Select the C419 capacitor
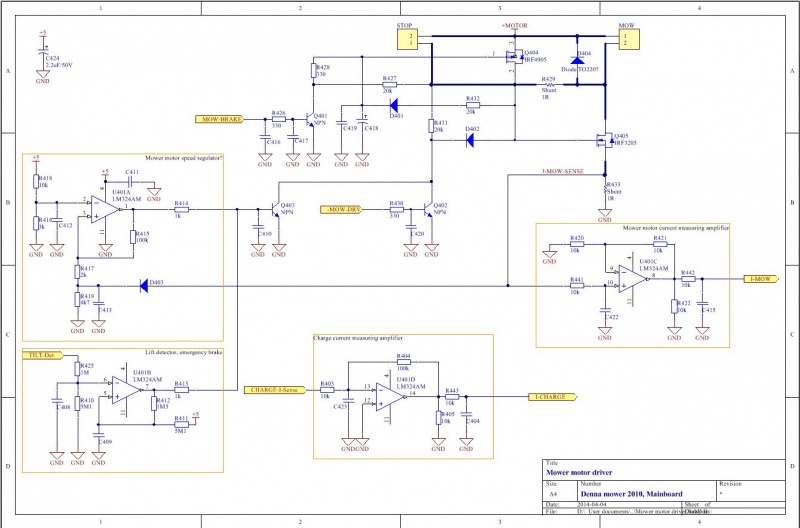 341,122
